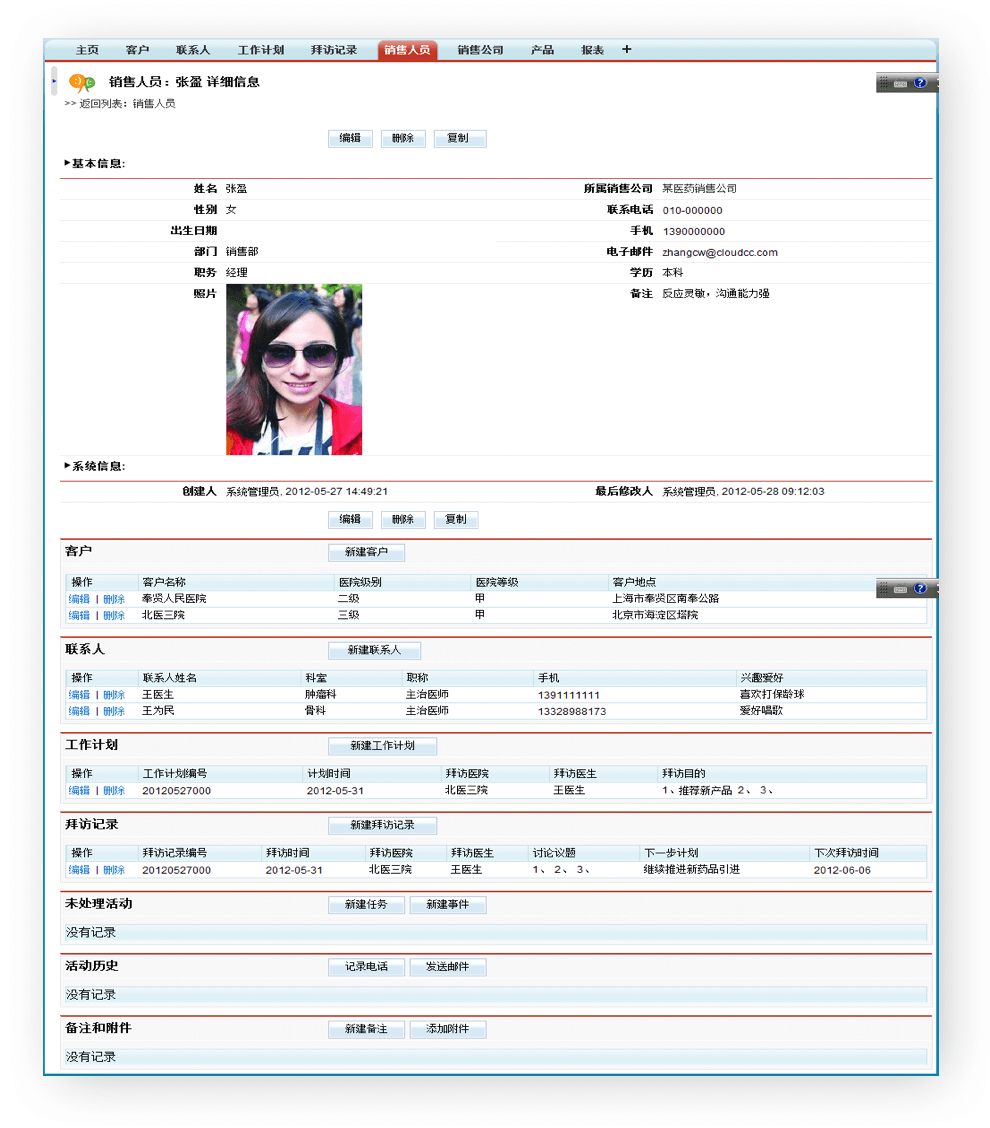Click the 新建联系人 button
The image size is (990, 1128).
tap(374, 650)
